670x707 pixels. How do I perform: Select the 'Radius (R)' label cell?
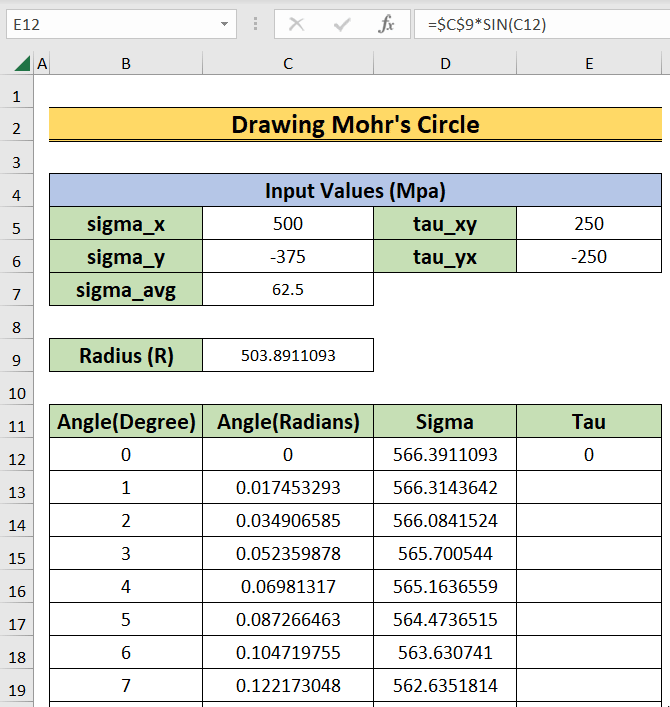click(x=126, y=355)
